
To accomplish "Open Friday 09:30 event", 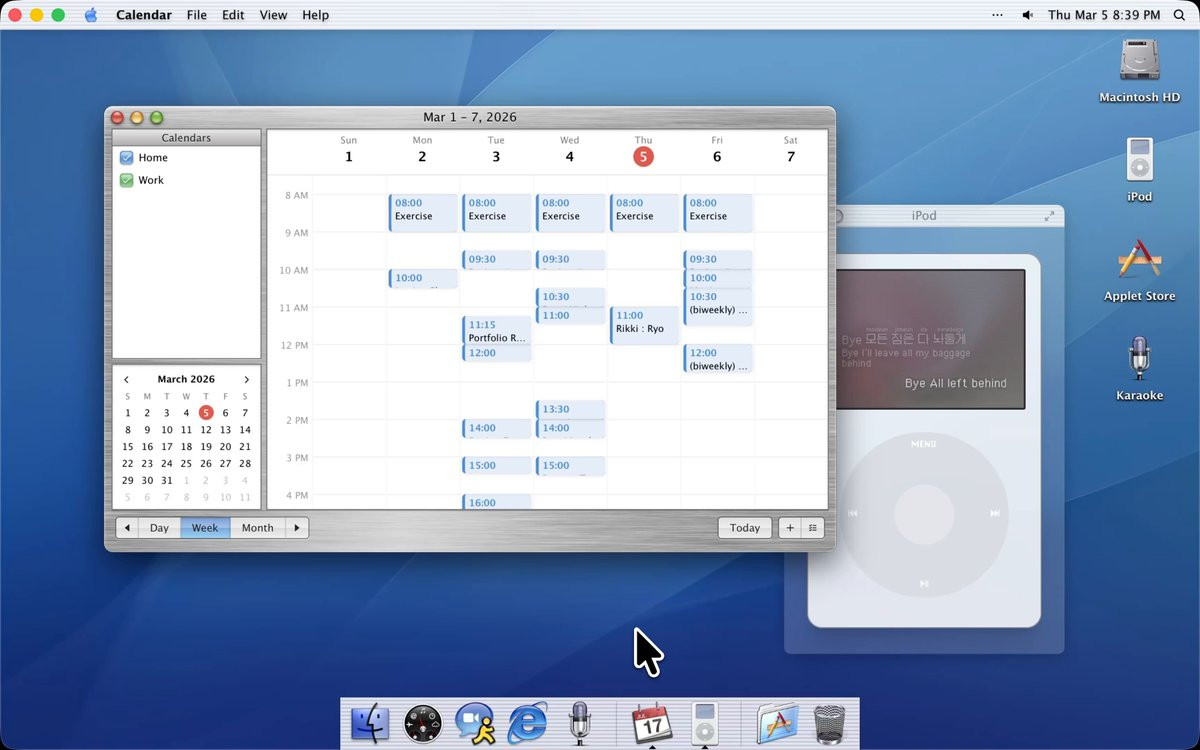I will (x=718, y=260).
